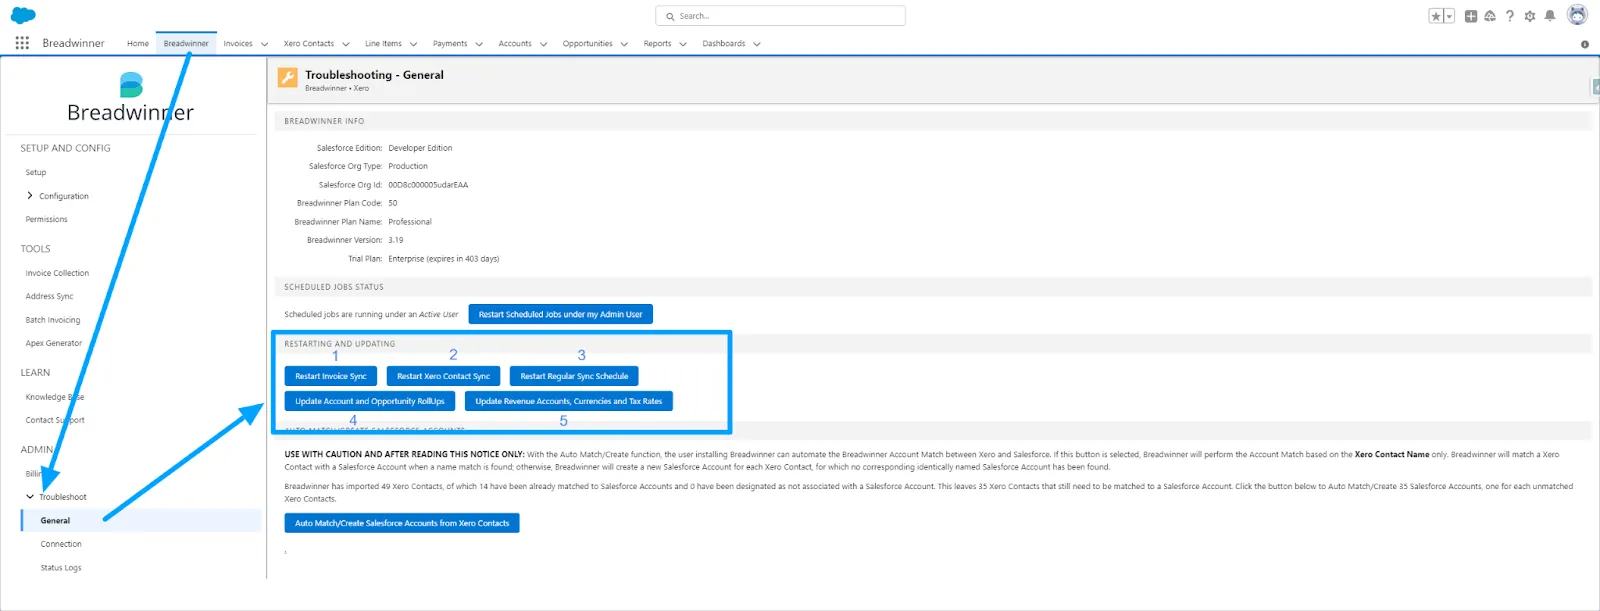Switch to the Reports tab
This screenshot has width=1600, height=611.
coord(657,44)
